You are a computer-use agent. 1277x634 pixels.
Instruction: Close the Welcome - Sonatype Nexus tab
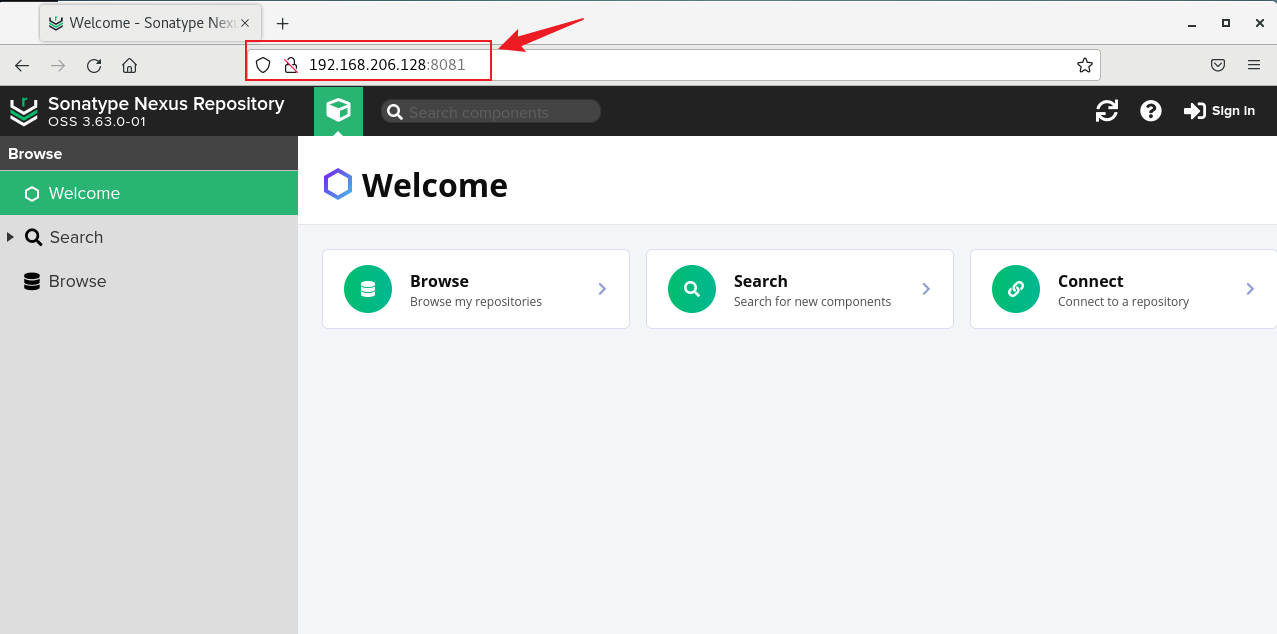245,22
